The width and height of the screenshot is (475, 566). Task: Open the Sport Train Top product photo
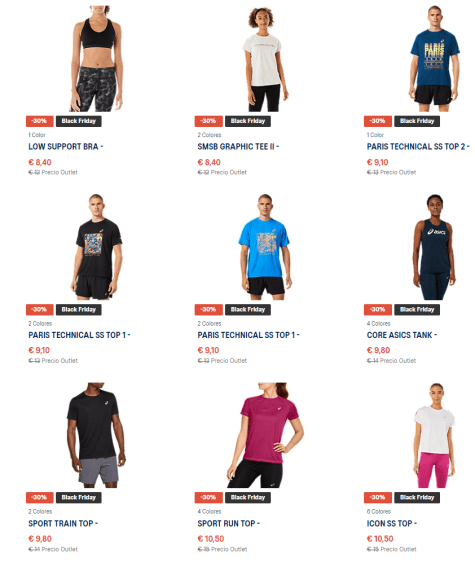click(x=96, y=435)
